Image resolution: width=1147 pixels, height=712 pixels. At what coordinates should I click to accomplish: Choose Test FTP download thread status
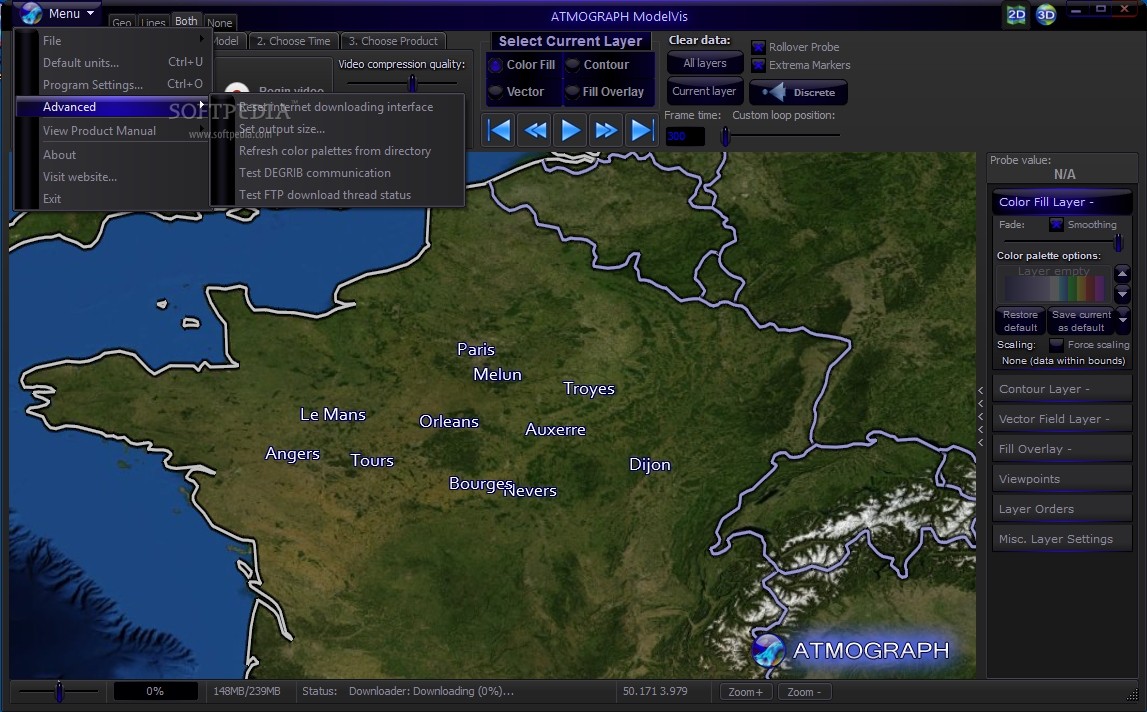(x=337, y=195)
